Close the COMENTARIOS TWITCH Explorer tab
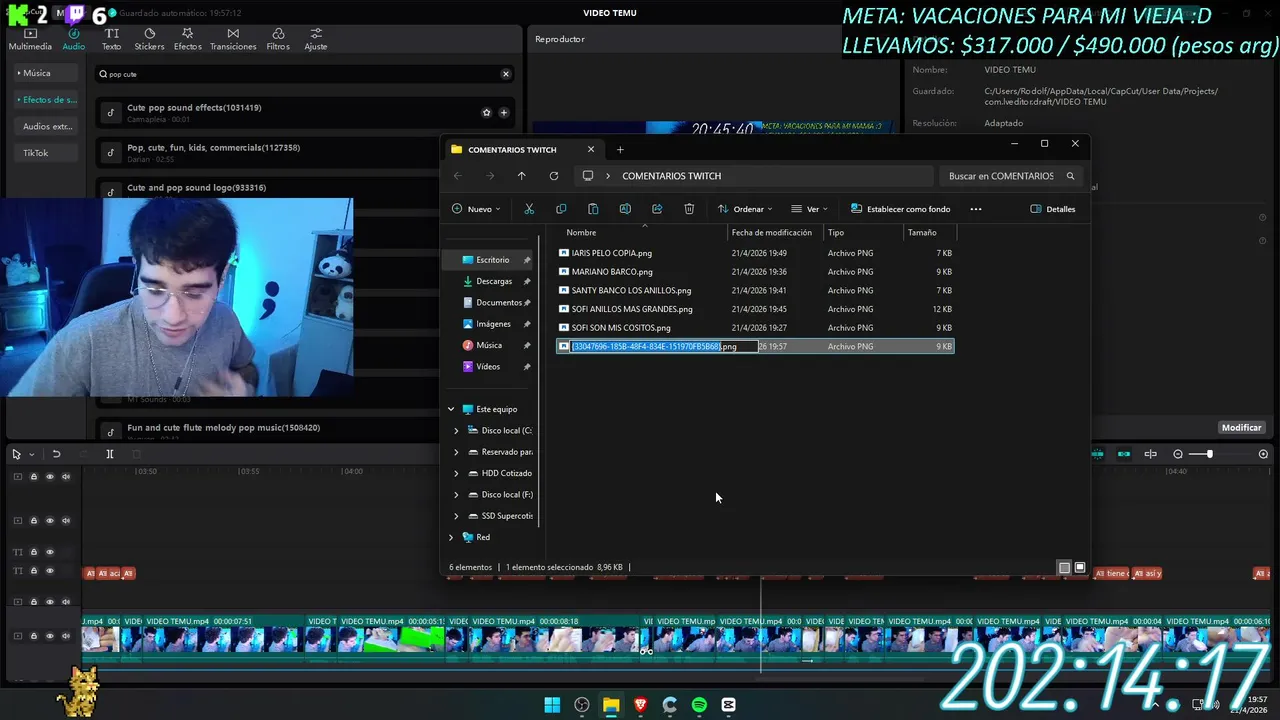This screenshot has height=720, width=1280. click(590, 149)
